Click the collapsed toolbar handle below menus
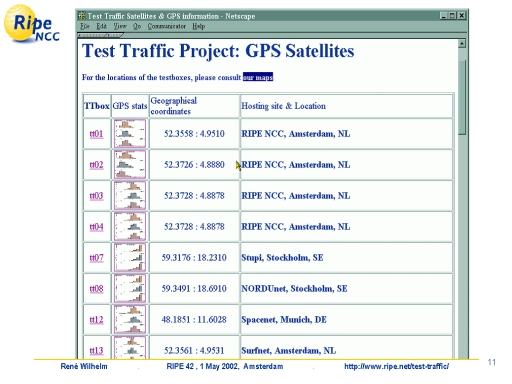Screen dimensions: 512x384 (x=101, y=35)
